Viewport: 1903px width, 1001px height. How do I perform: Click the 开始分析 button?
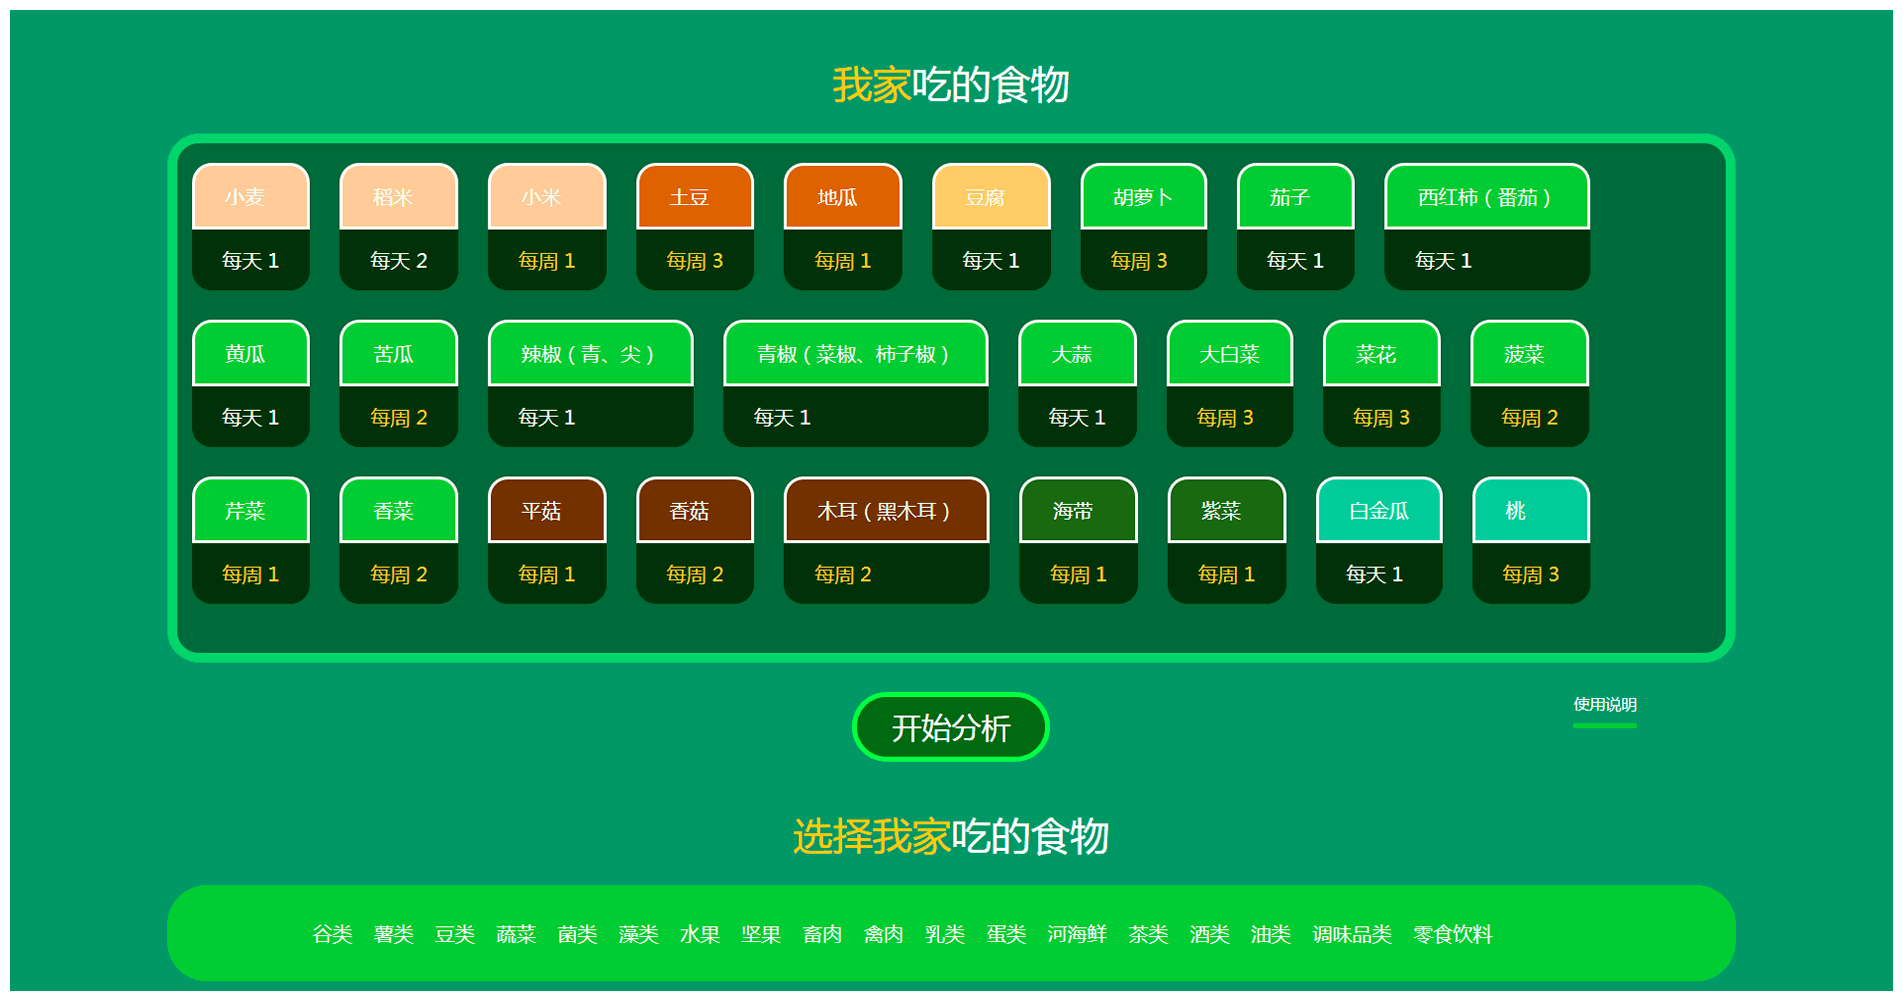pos(950,727)
